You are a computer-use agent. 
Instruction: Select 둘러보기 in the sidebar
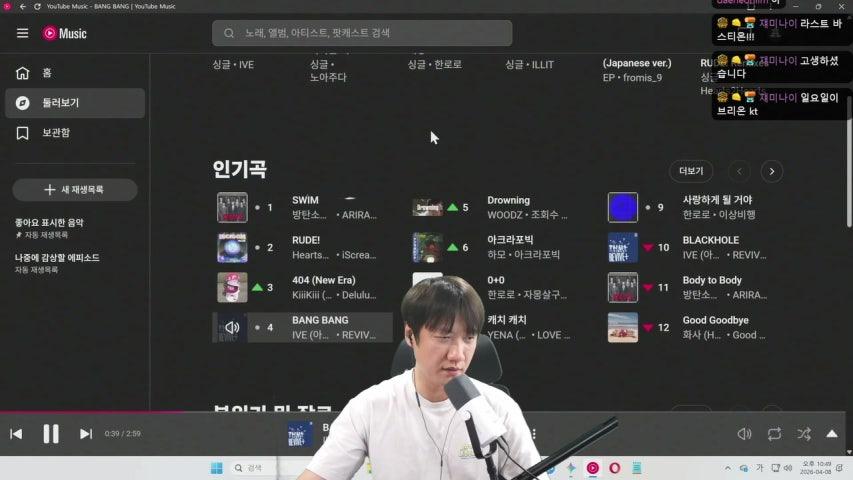coord(60,103)
